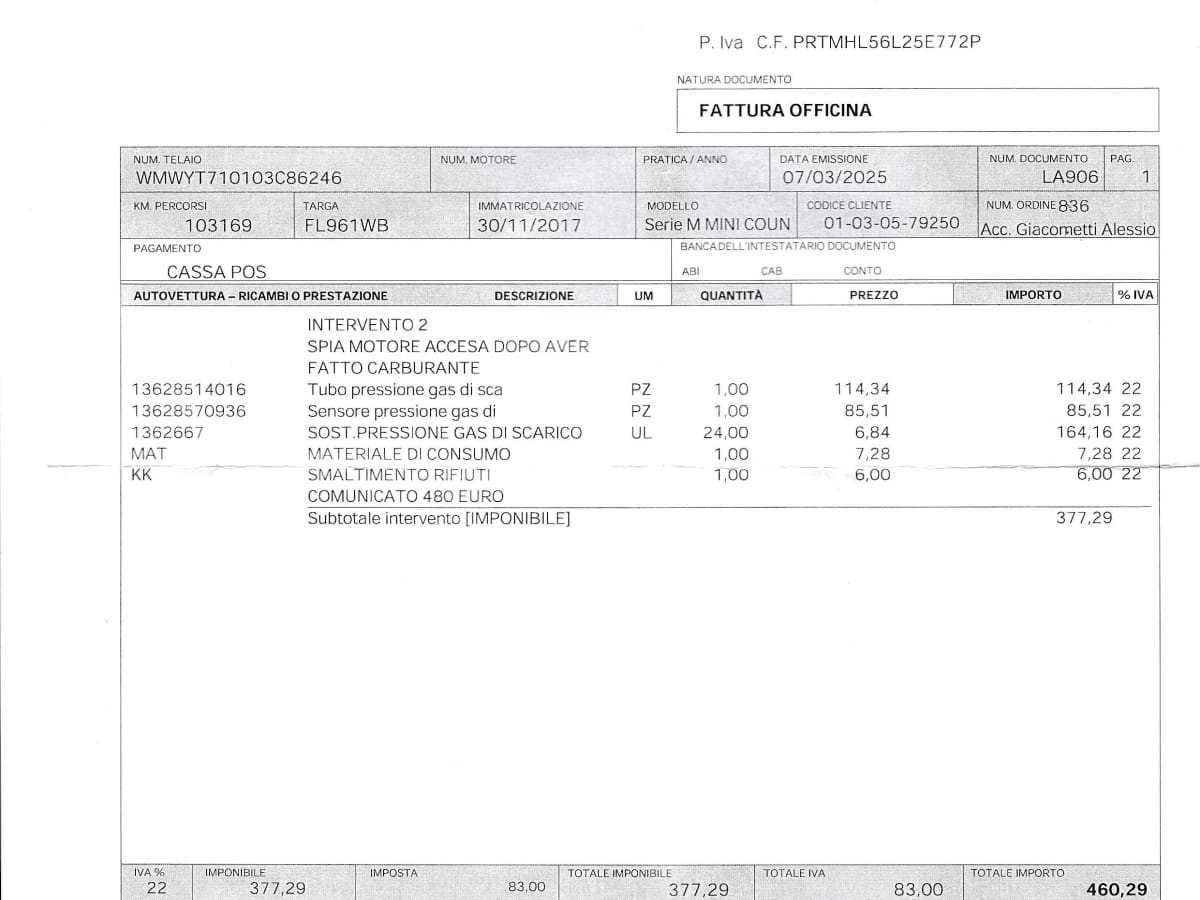Select document number LA906
This screenshot has height=900, width=1200.
(x=1069, y=177)
